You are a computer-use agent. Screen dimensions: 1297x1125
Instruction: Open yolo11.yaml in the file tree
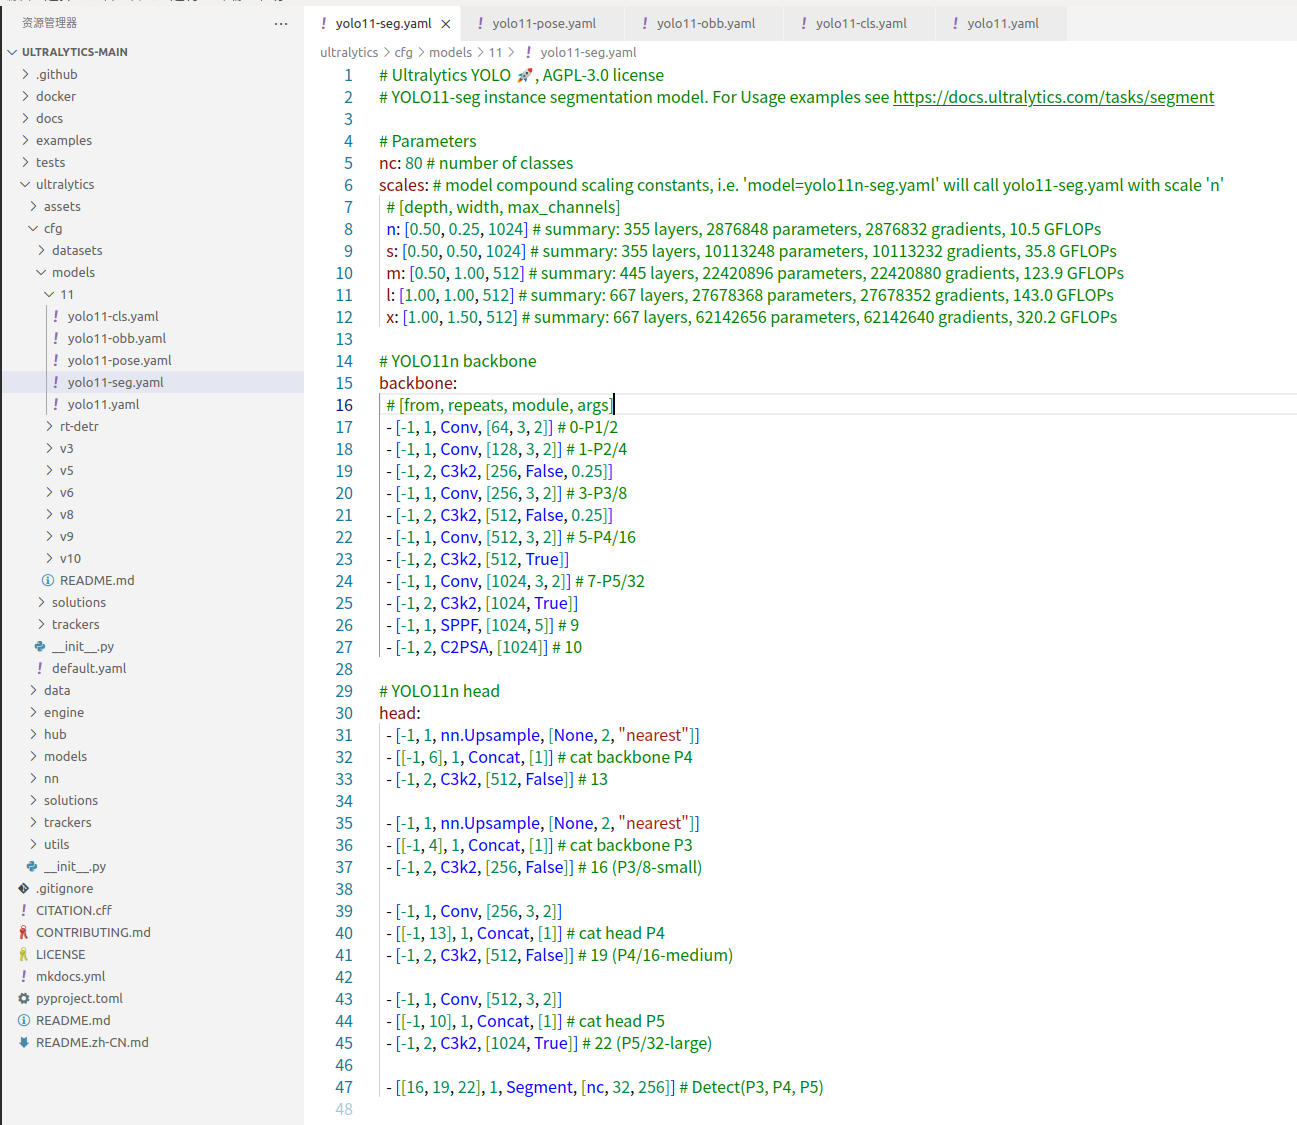coord(103,404)
